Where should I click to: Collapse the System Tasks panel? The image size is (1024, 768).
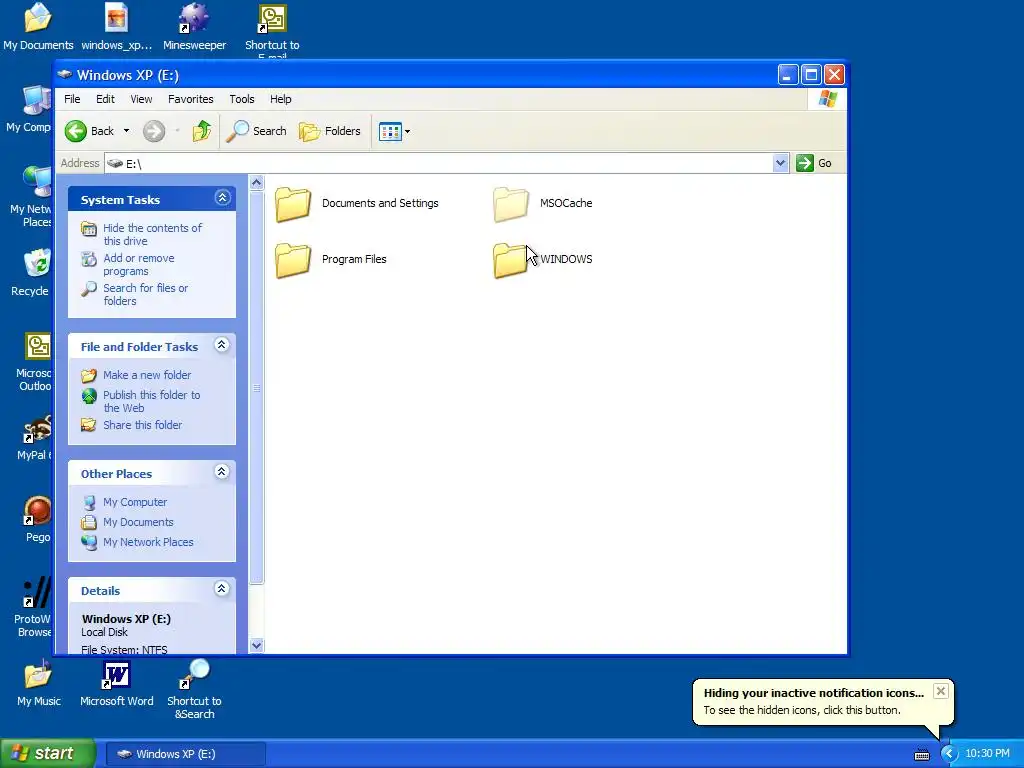[x=222, y=198]
